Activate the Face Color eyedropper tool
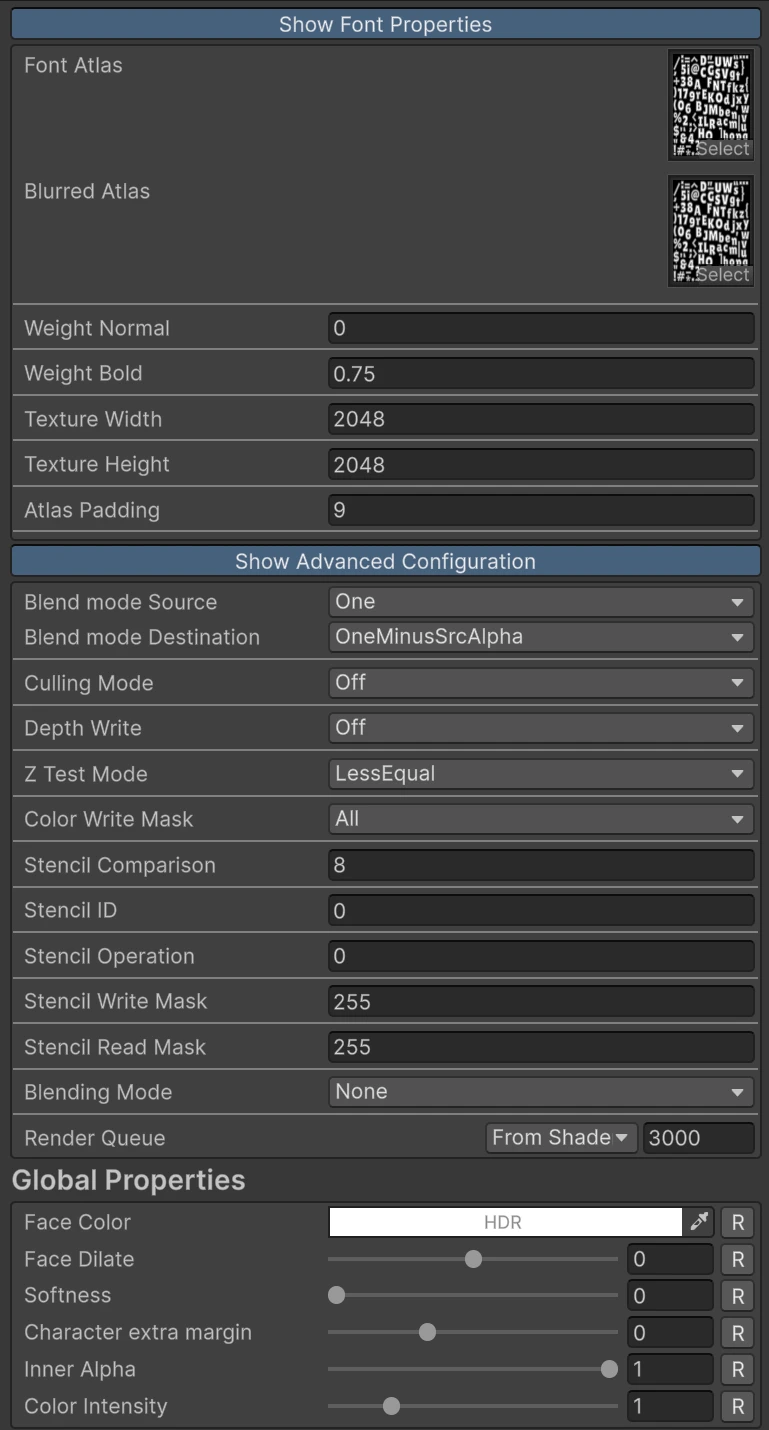 click(x=699, y=1222)
